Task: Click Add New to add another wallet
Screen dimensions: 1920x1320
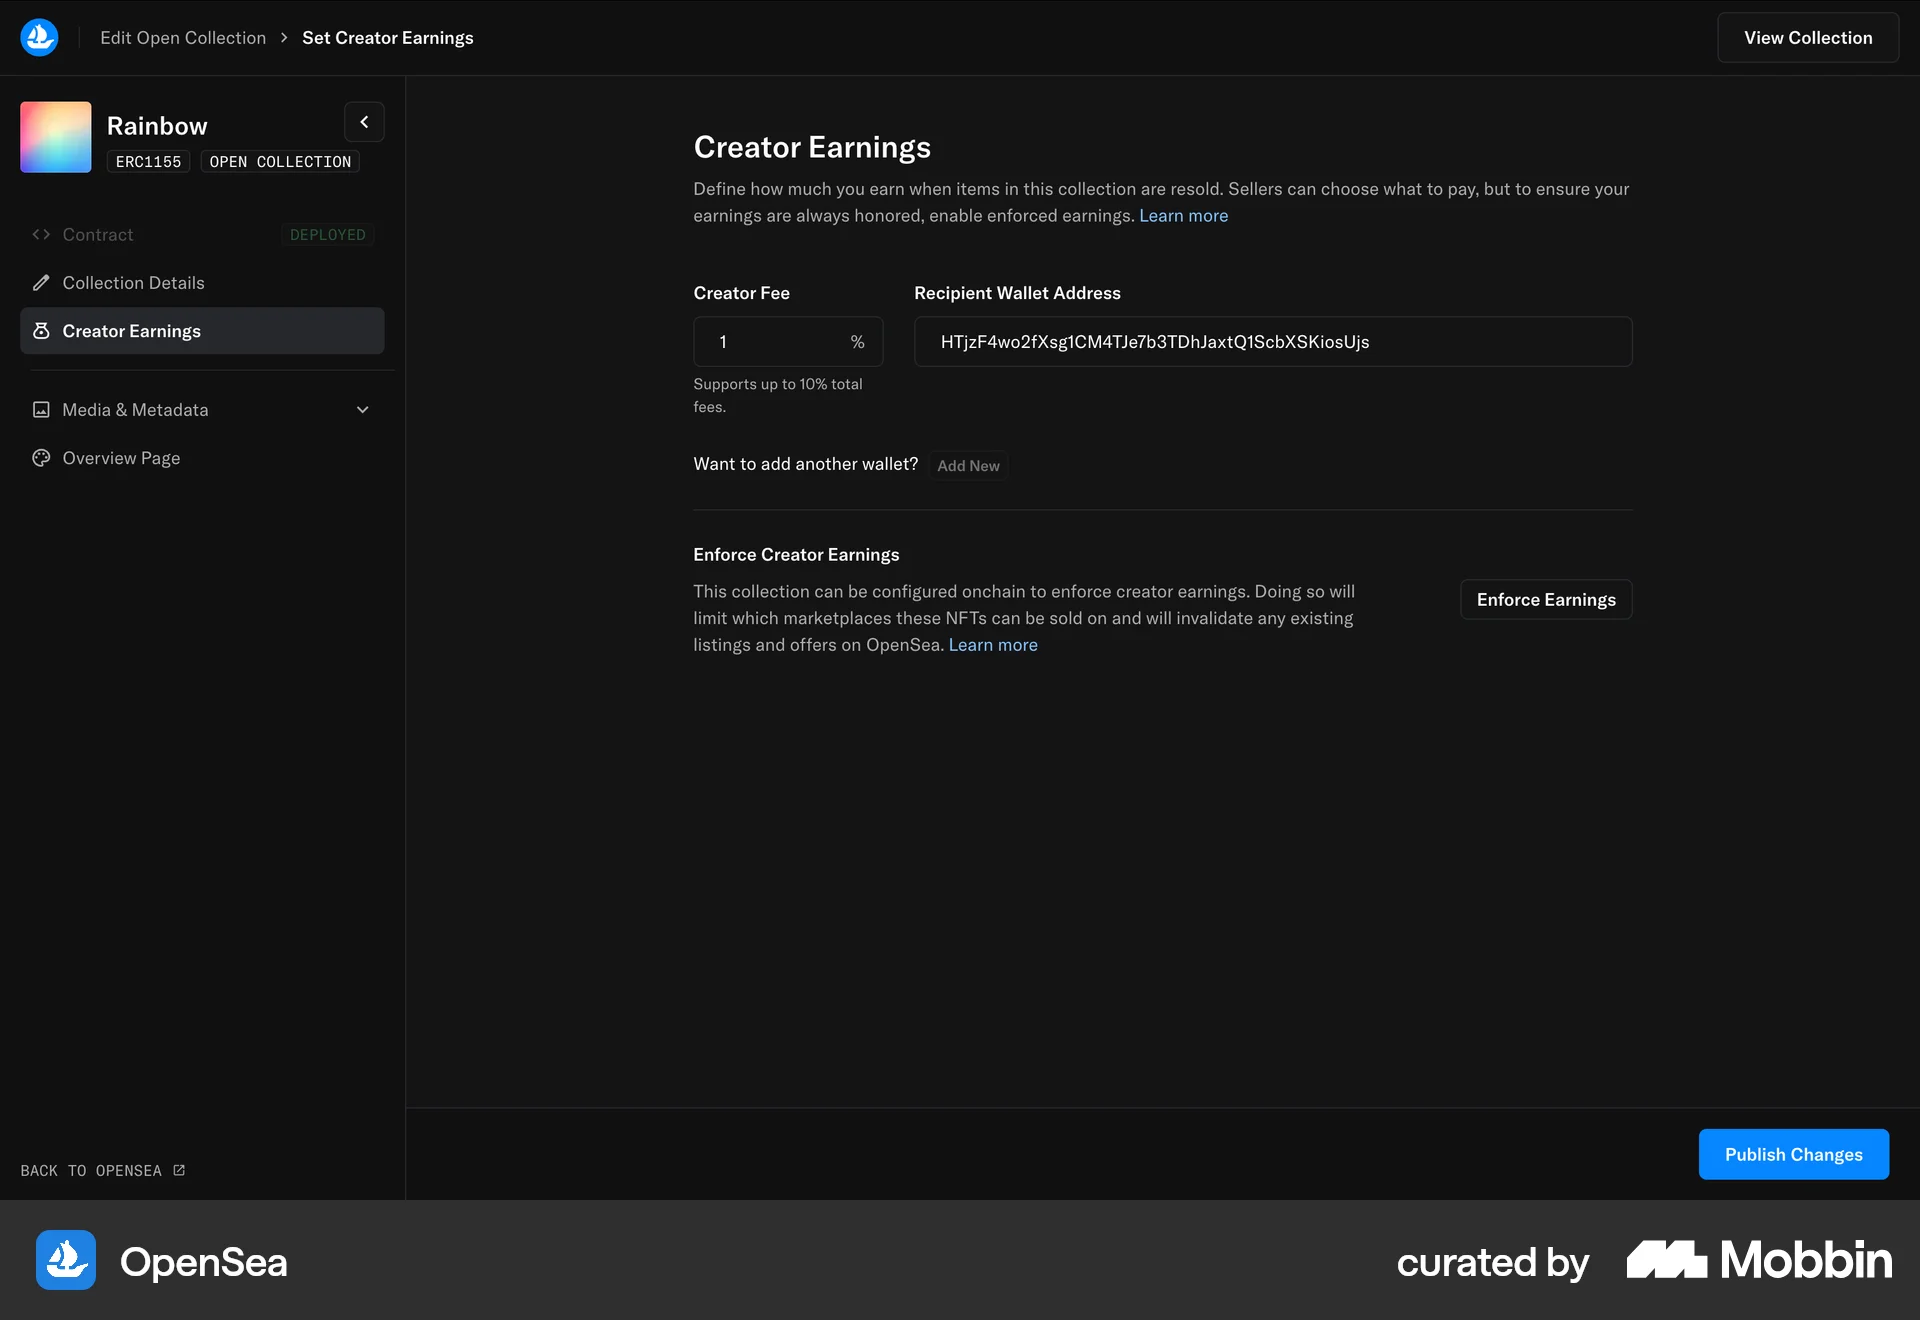Action: (966, 465)
